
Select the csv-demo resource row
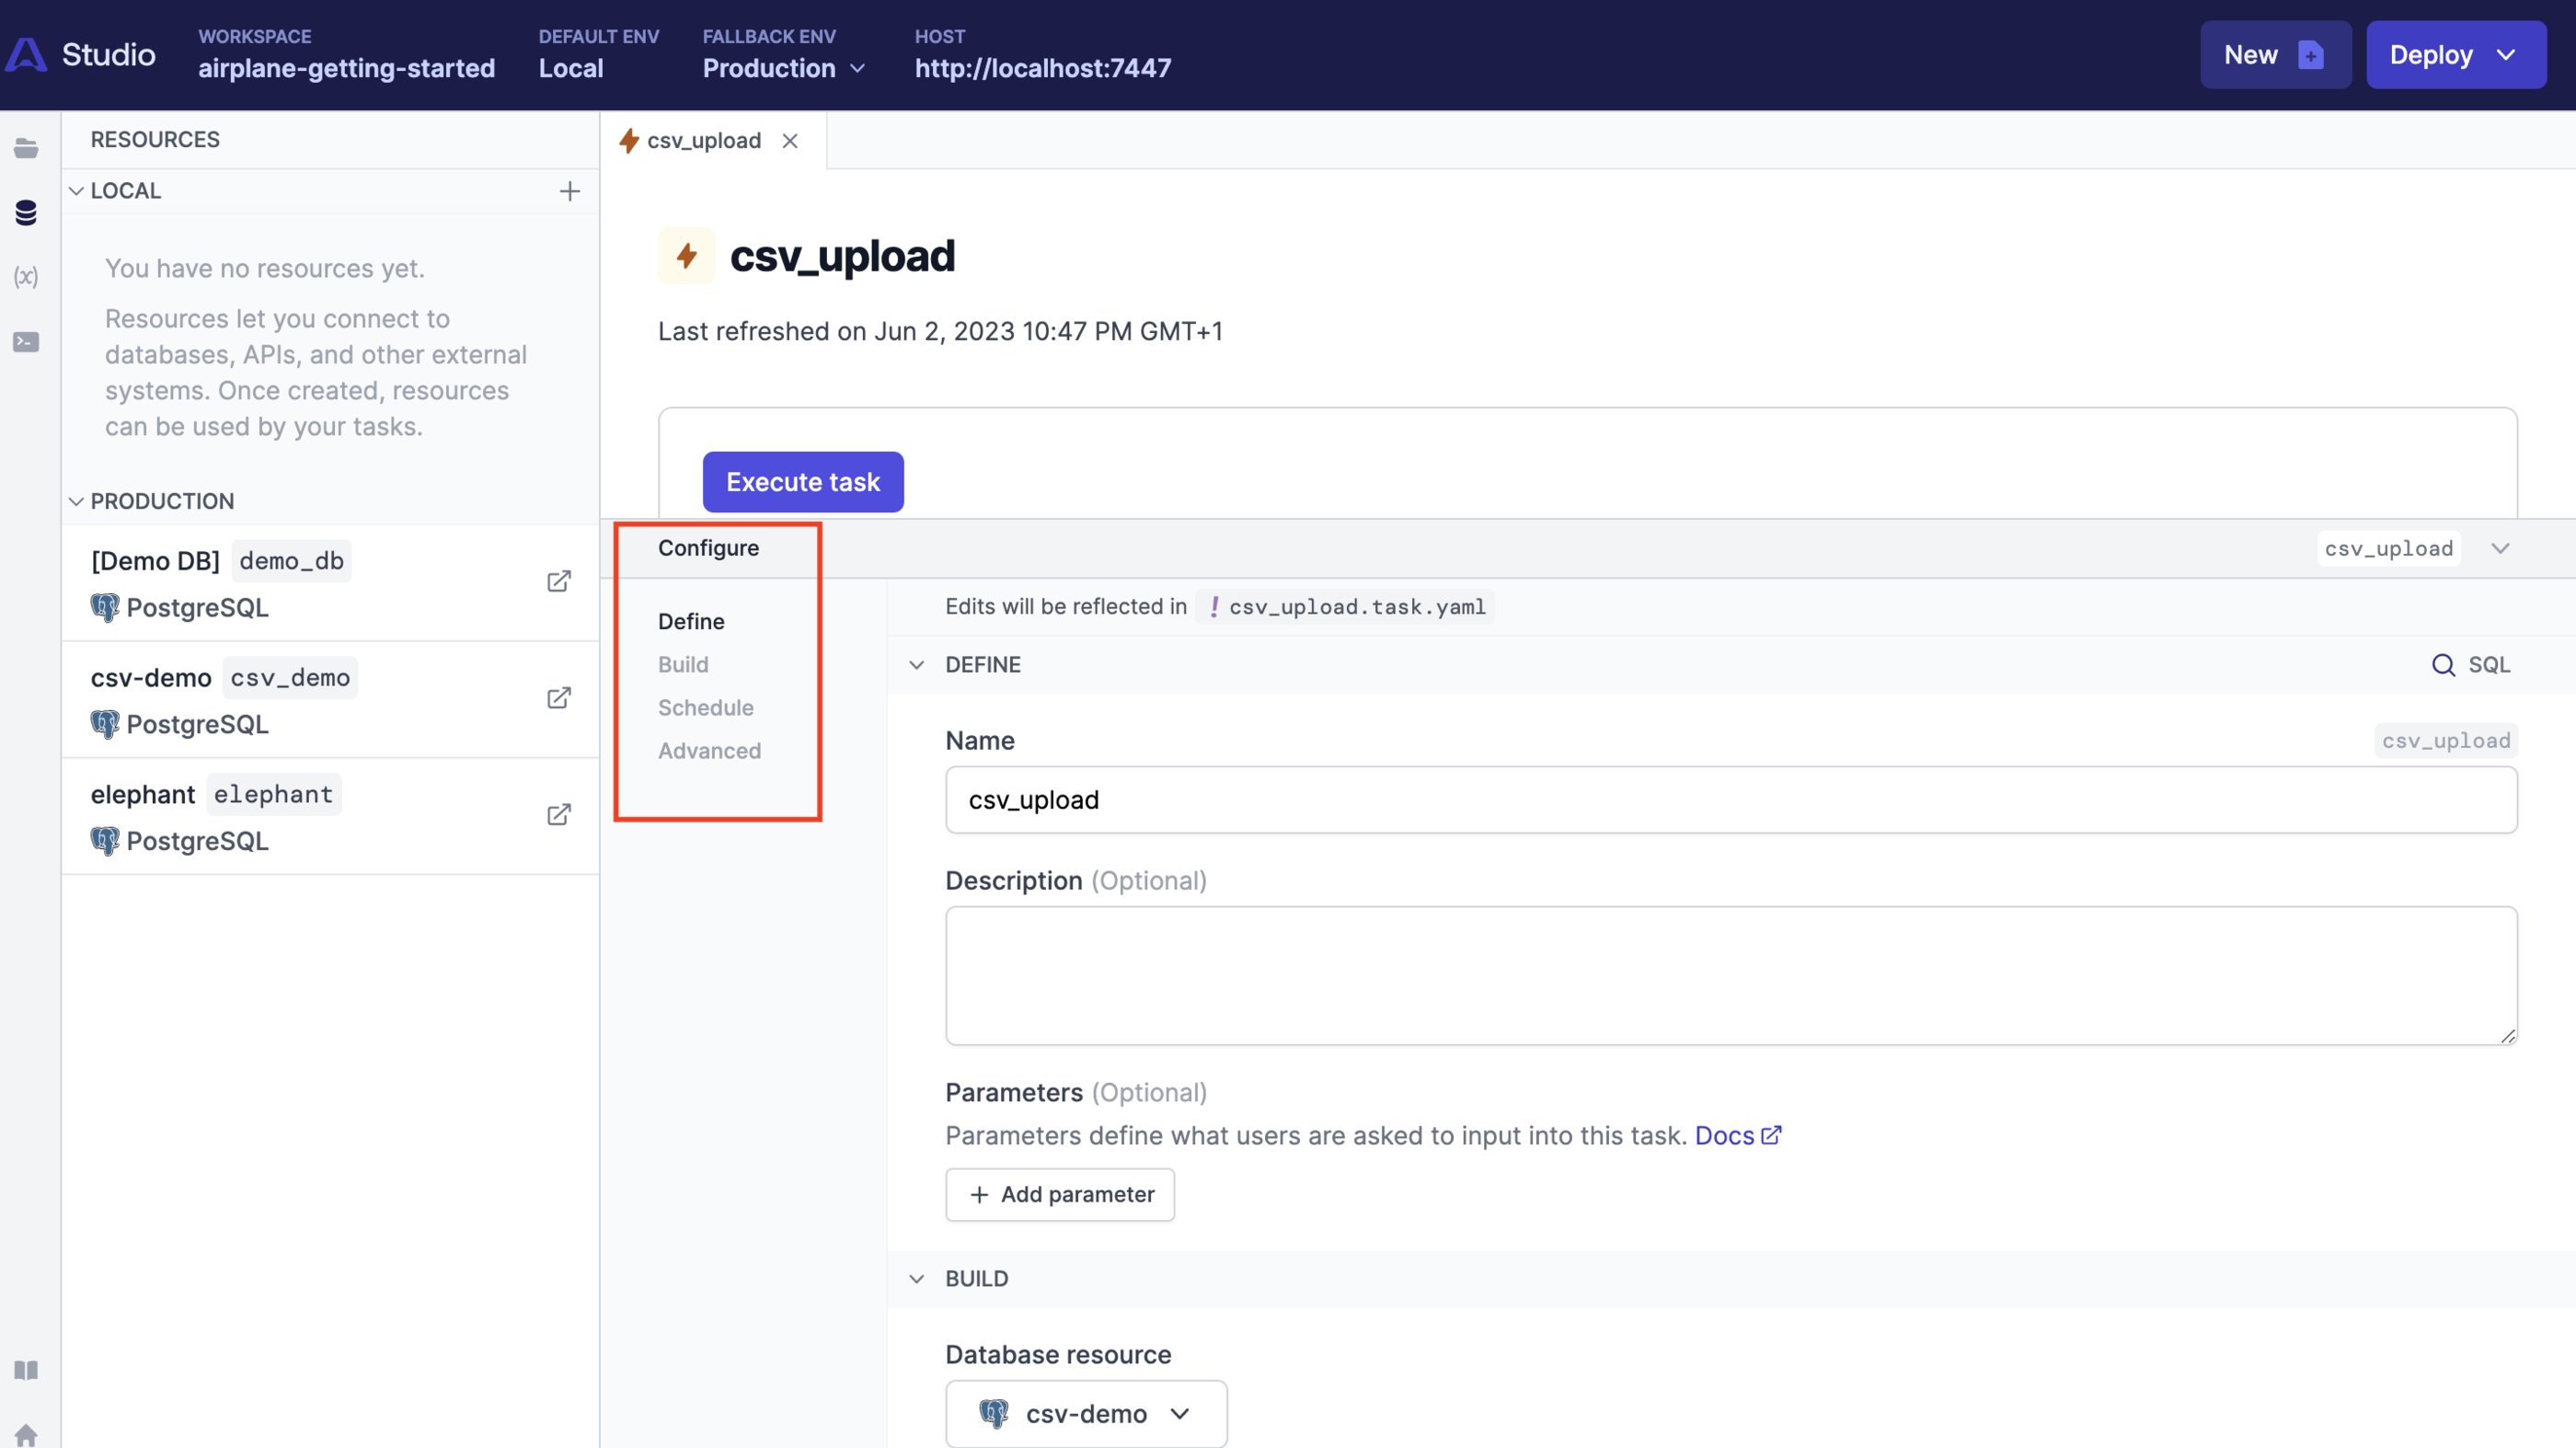(x=330, y=699)
